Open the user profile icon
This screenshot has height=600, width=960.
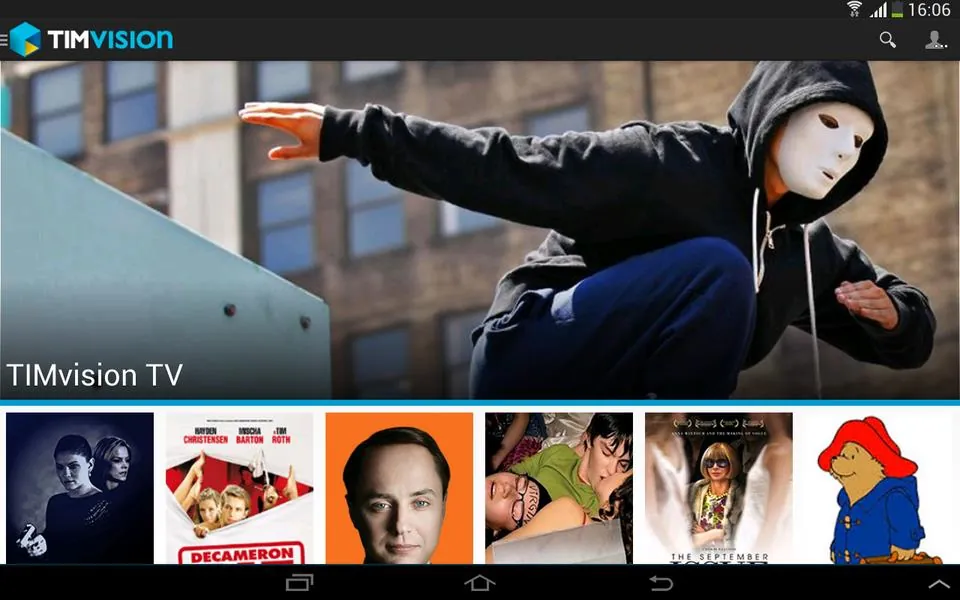[x=936, y=40]
